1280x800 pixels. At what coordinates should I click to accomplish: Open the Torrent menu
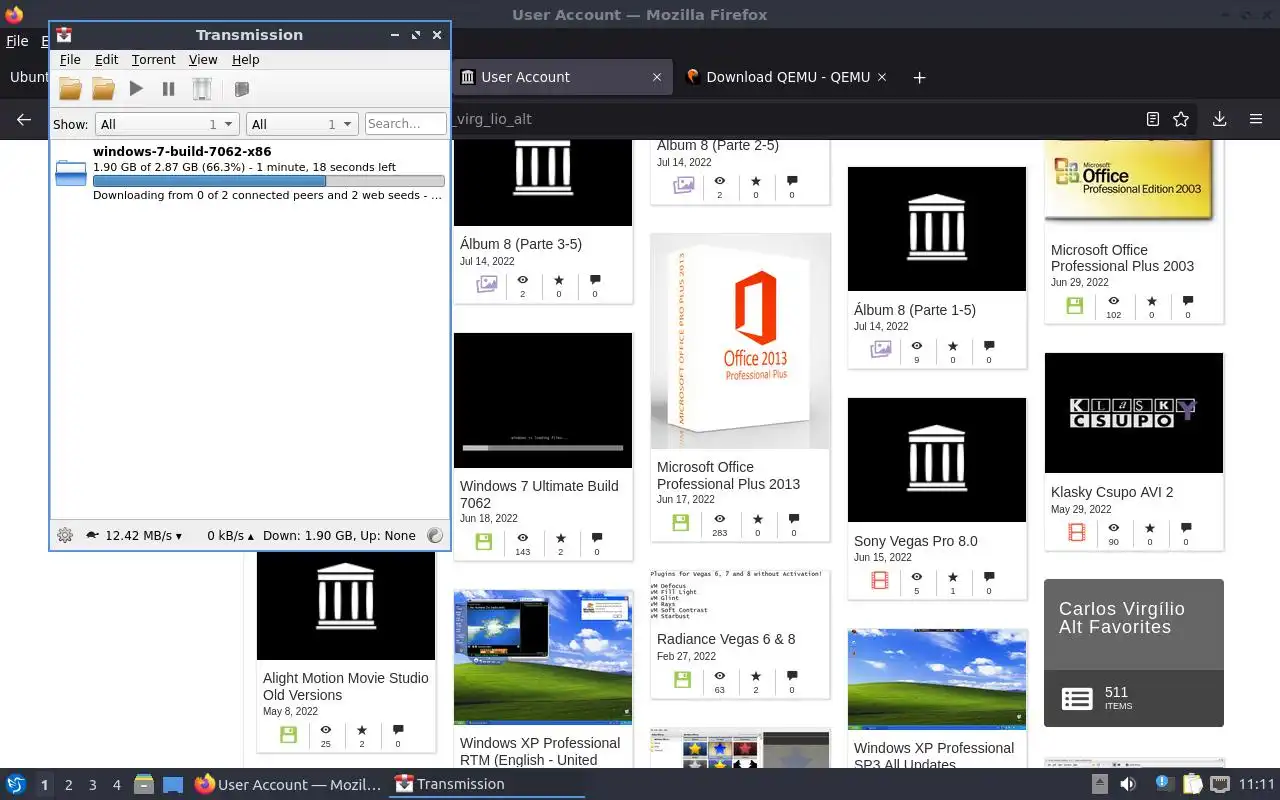tap(153, 60)
